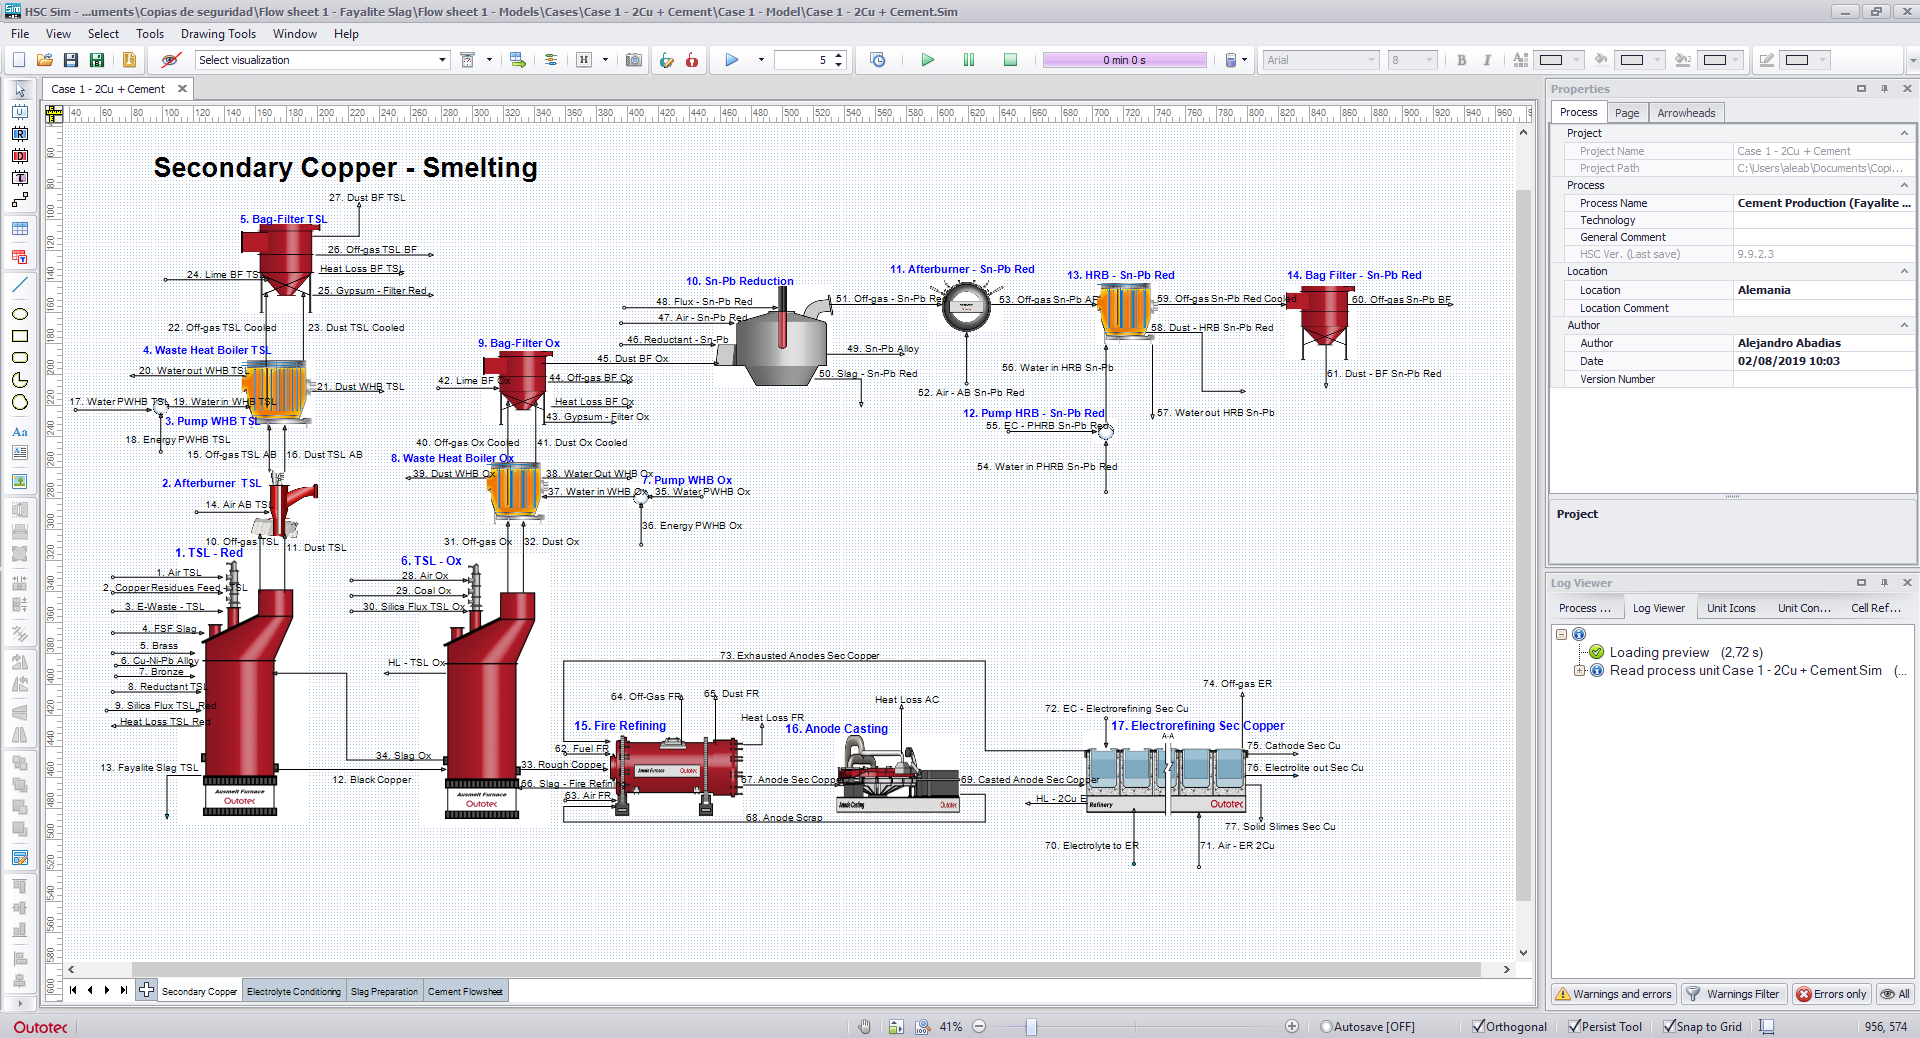Click the Open folder icon
Viewport: 1920px width, 1038px height.
(44, 60)
